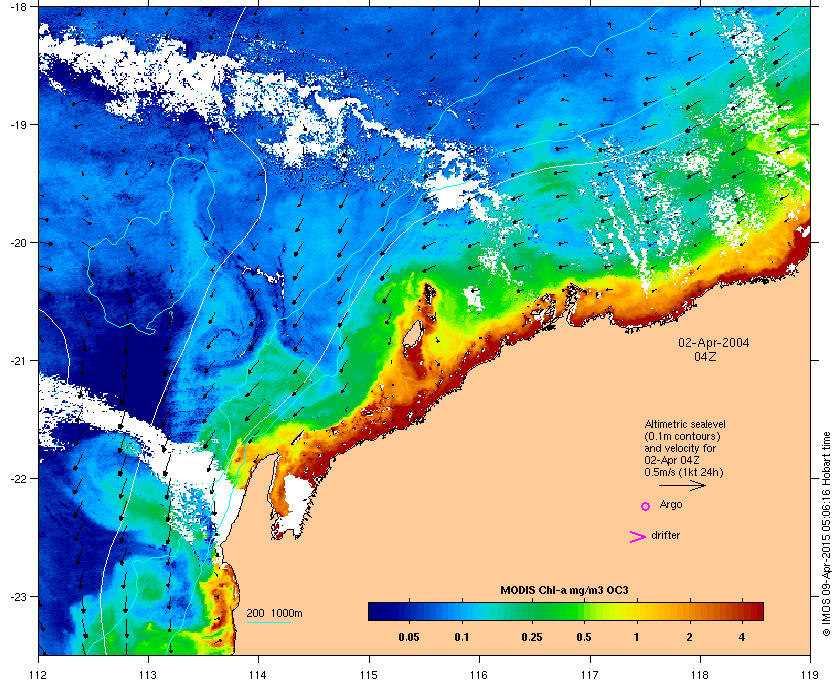Screen dimensions: 840x680
Task: Click the colorbar title 'MODIS Chl-a mg/m3 OC3'
Action: 564,591
